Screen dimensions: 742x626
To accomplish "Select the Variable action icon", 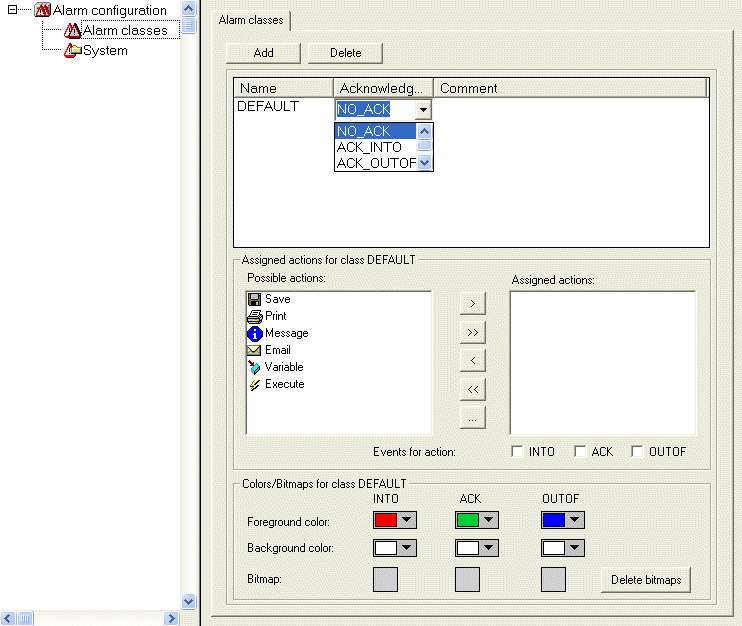I will click(x=254, y=367).
